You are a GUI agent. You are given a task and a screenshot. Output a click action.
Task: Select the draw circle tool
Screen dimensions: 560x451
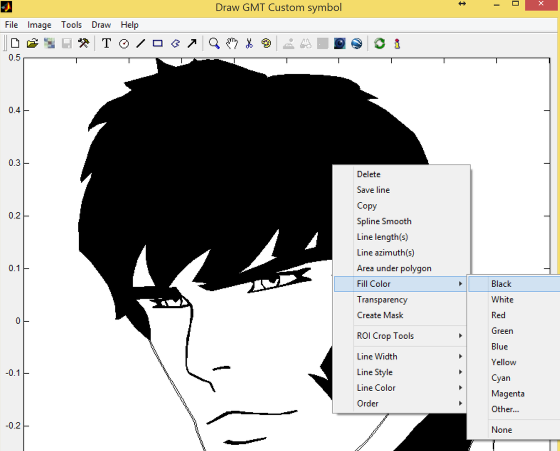(x=124, y=44)
